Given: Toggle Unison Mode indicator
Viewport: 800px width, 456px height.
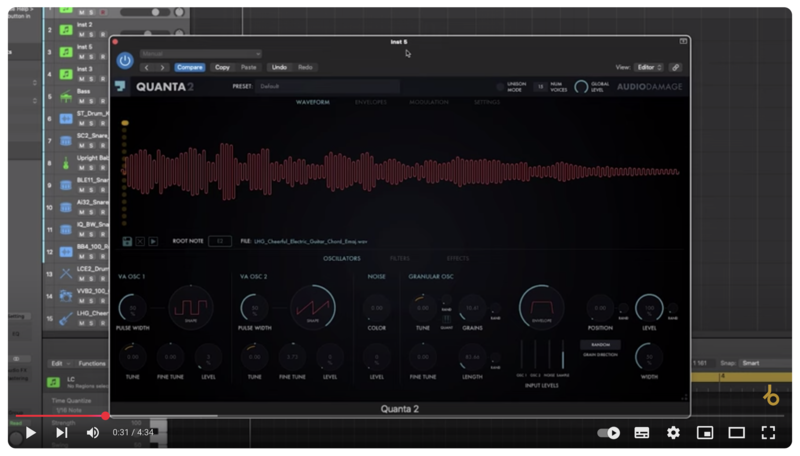Looking at the screenshot, I should tap(501, 87).
